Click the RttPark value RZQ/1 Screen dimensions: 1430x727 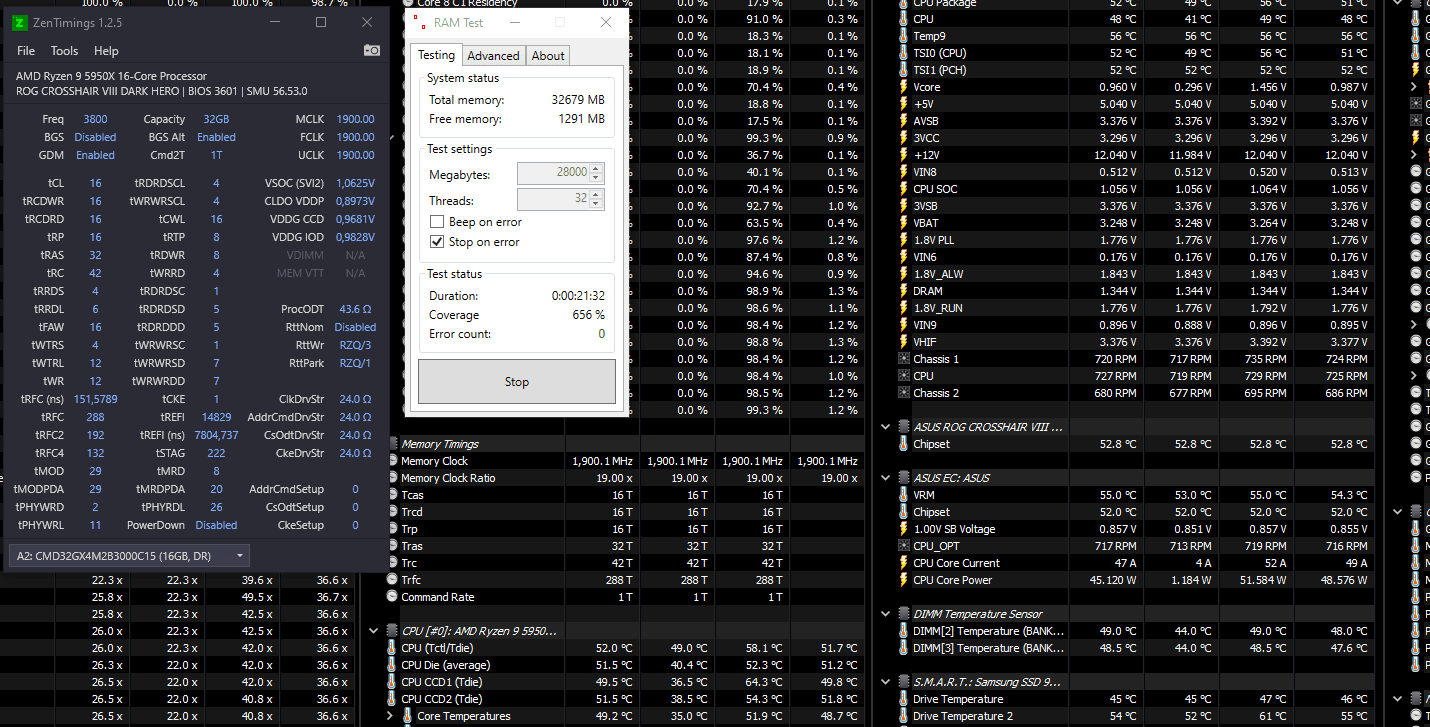(x=356, y=363)
